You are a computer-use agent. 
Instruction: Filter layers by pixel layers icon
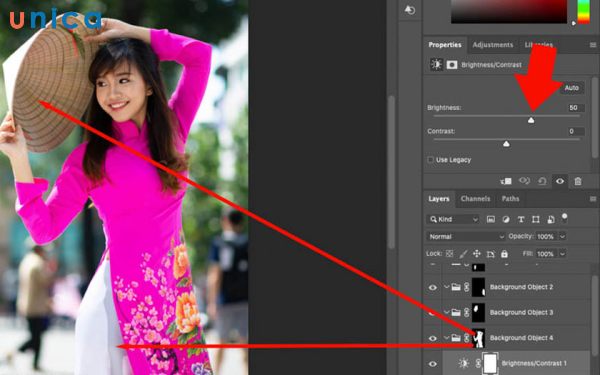click(x=491, y=219)
